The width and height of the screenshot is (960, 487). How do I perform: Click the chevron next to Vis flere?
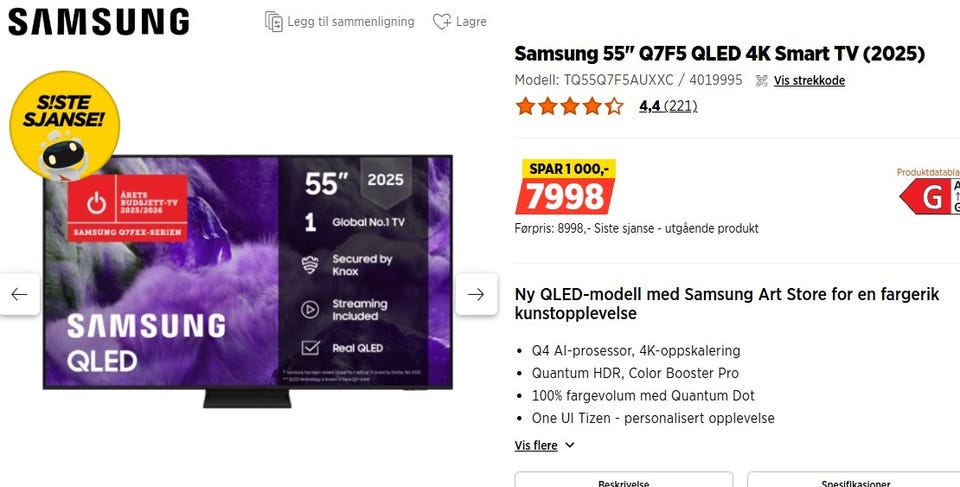pos(569,445)
